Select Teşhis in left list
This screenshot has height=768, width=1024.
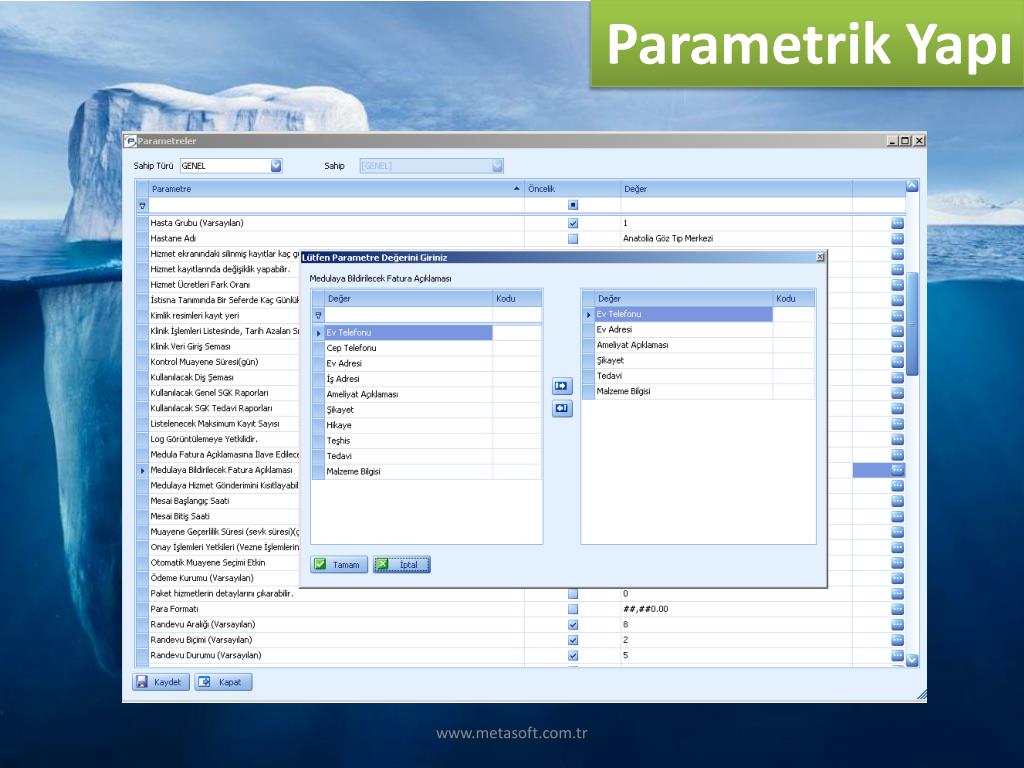[x=408, y=441]
